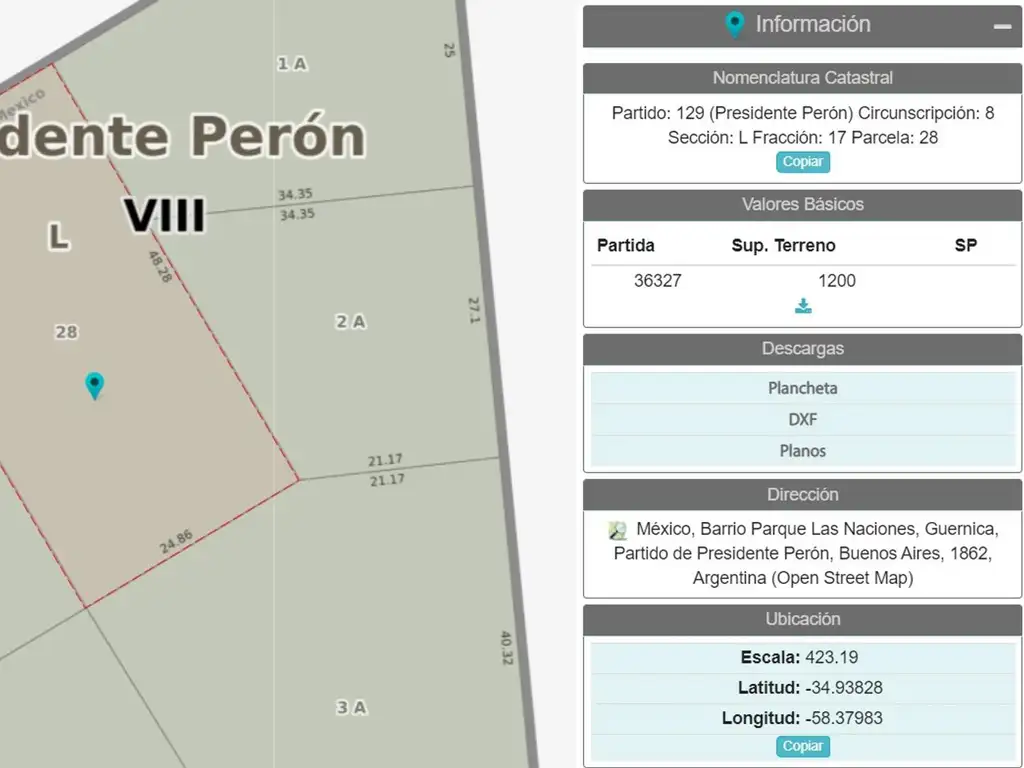The height and width of the screenshot is (768, 1024).
Task: Open the Plancheta download
Action: coord(802,388)
